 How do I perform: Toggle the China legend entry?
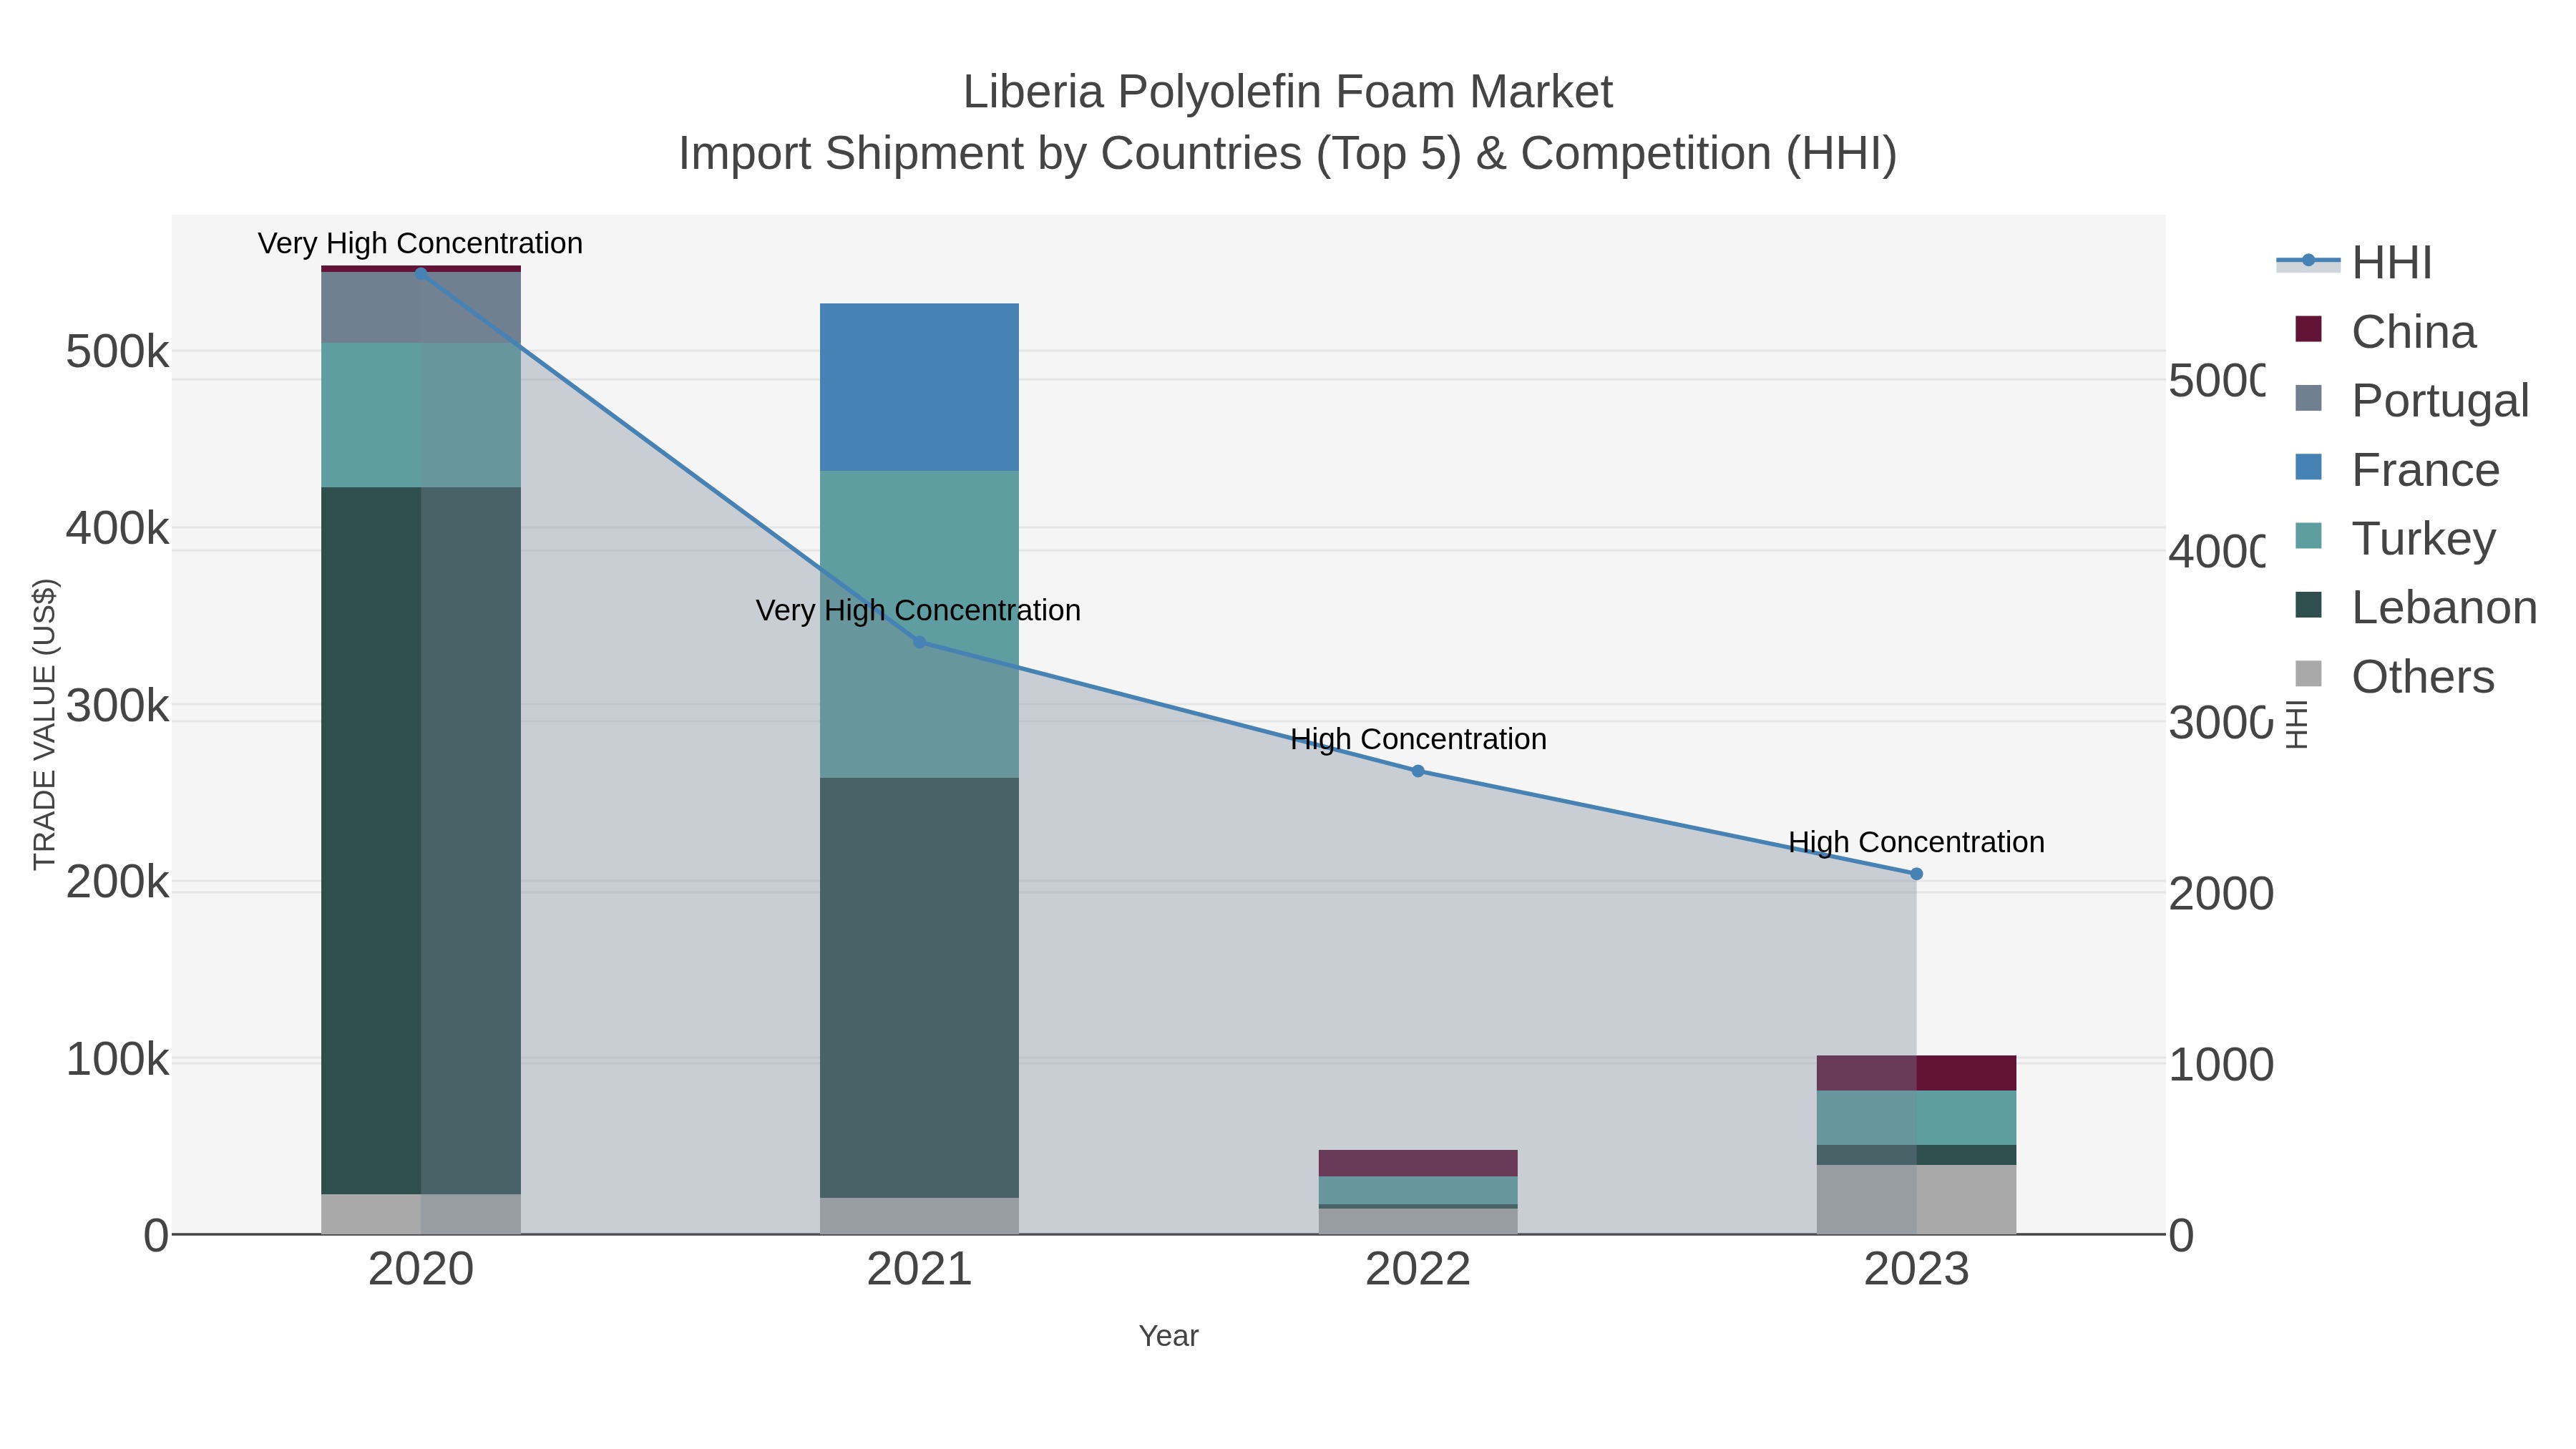click(x=2386, y=332)
